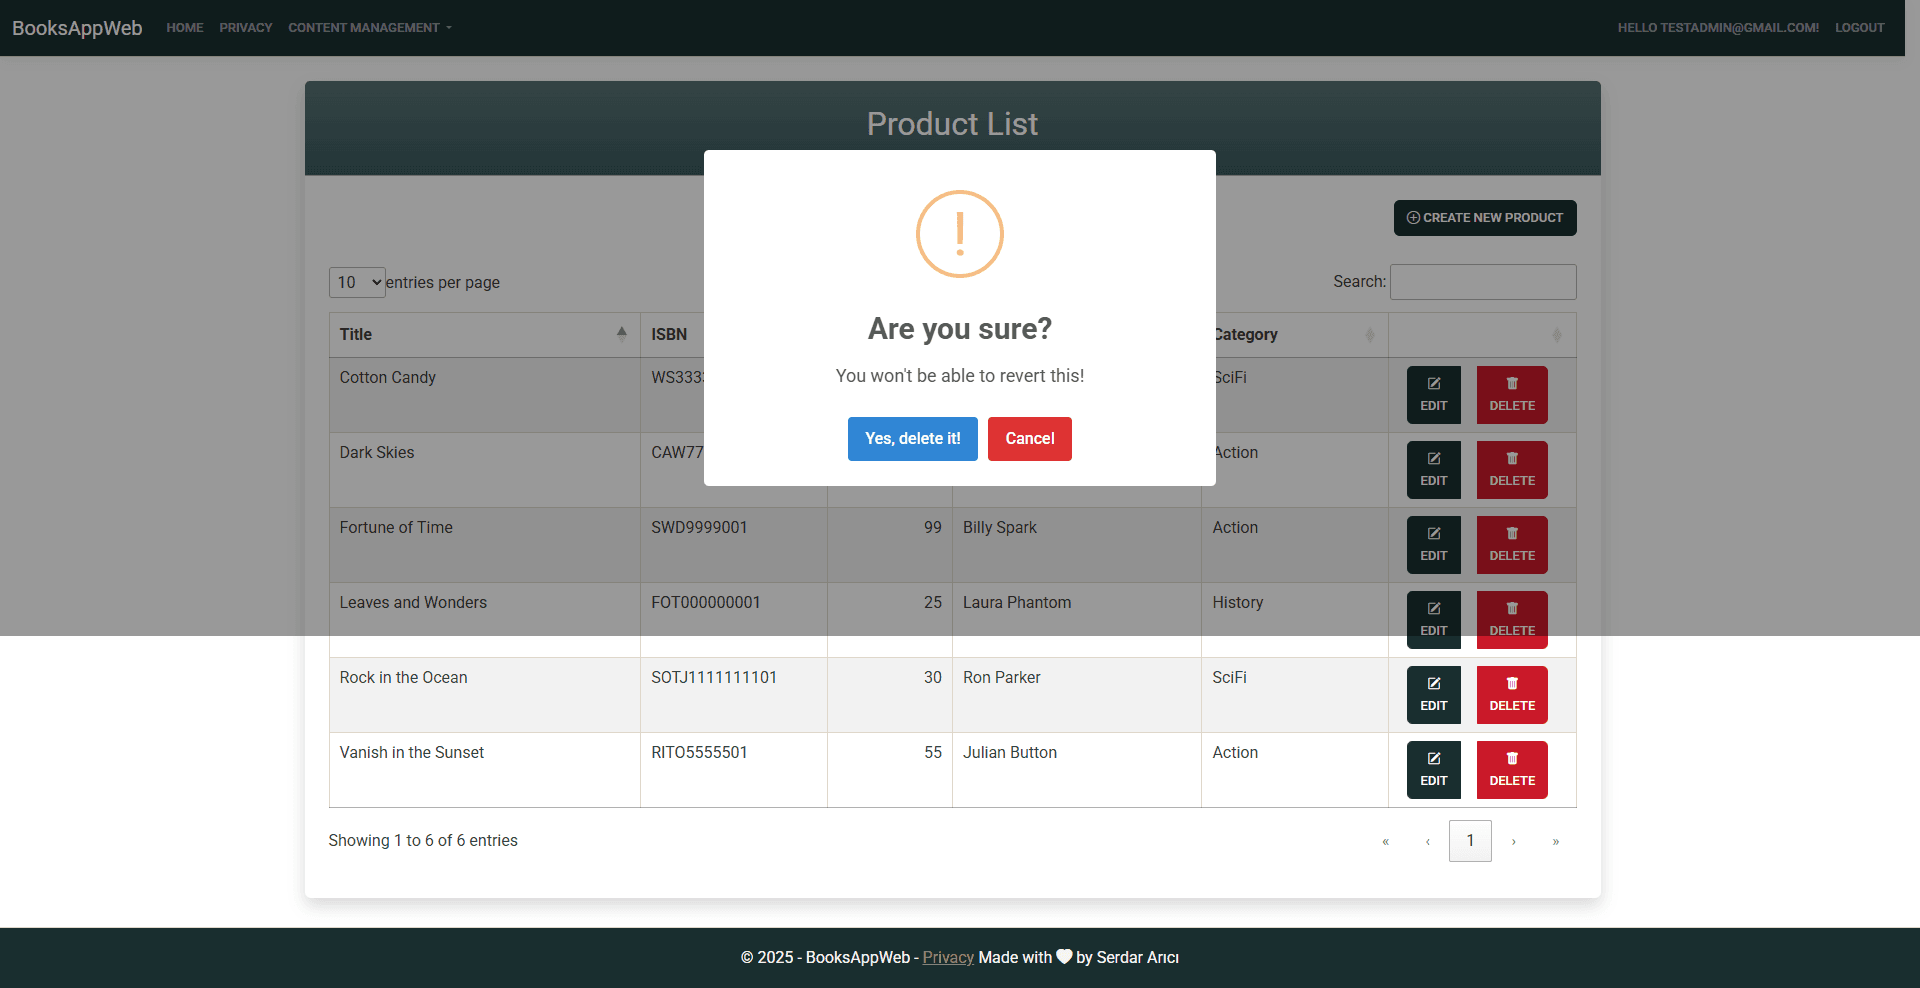The image size is (1920, 988).
Task: Sort the table by Title column
Action: (x=484, y=335)
